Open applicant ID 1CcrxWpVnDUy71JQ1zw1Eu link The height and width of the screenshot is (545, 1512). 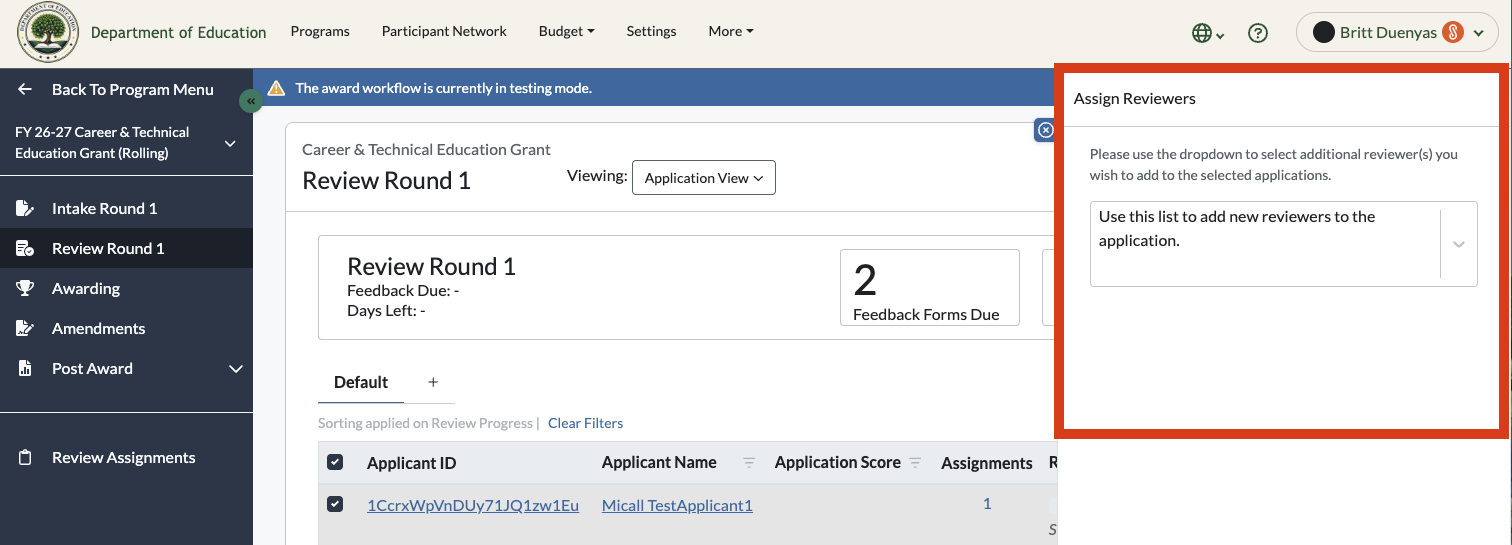[x=473, y=505]
